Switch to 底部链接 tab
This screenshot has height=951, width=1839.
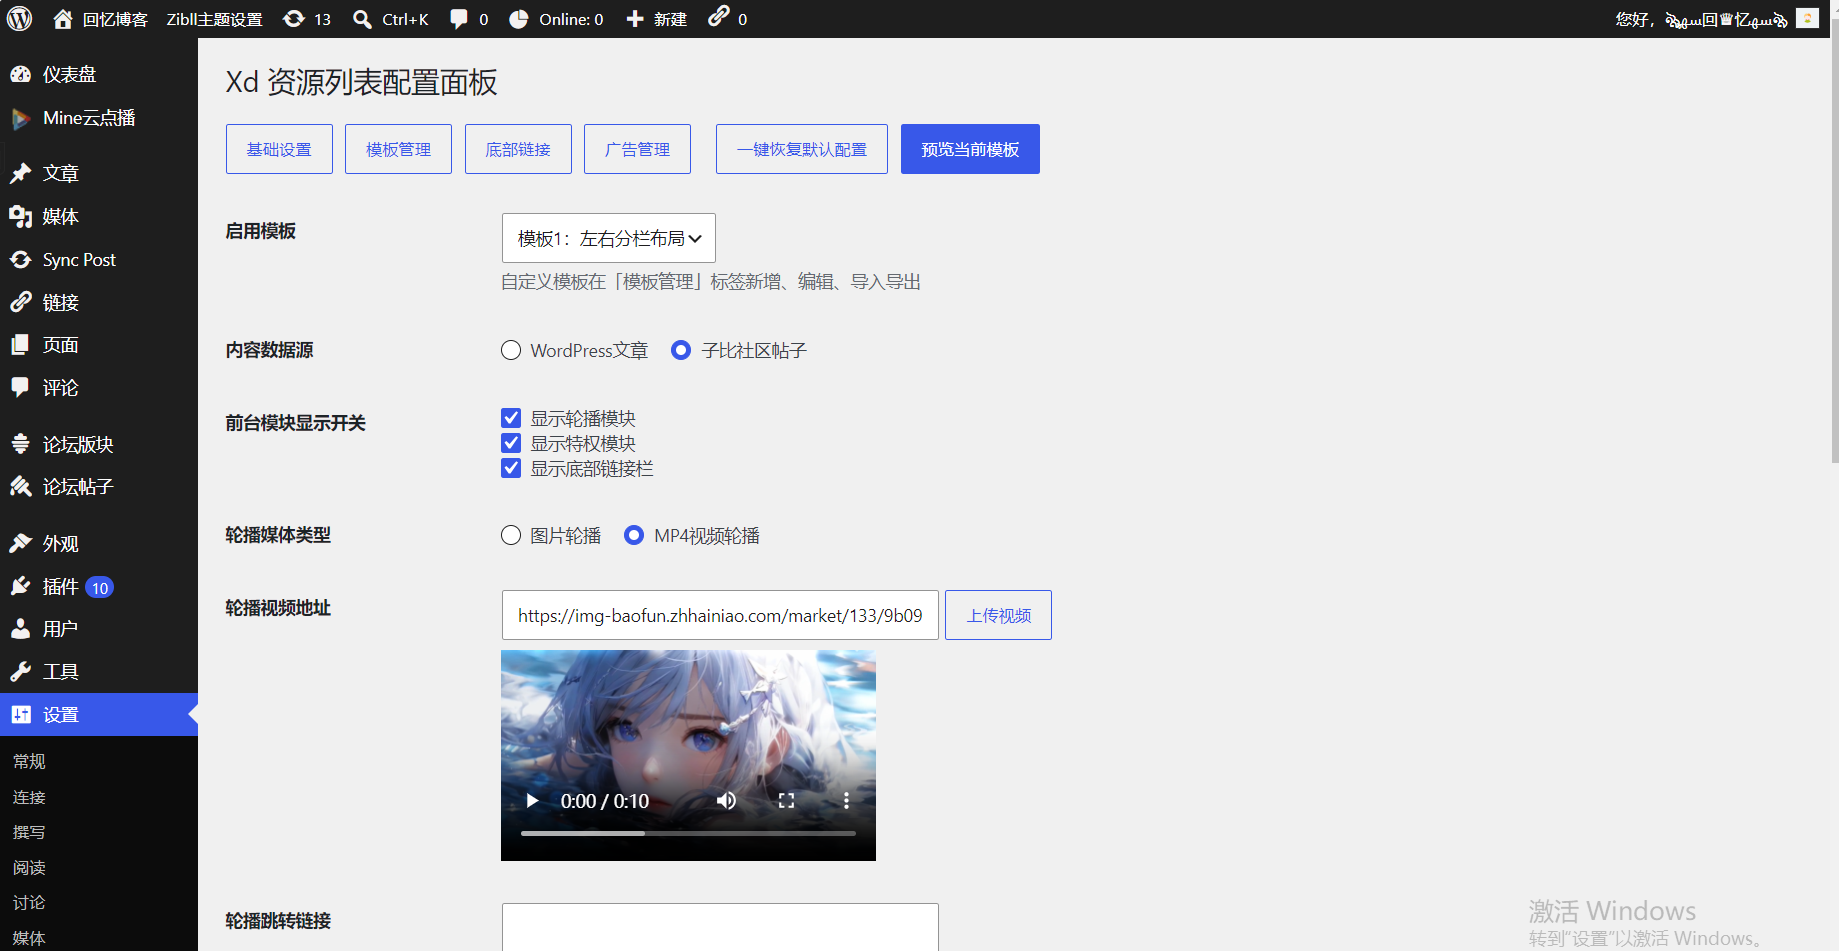tap(518, 149)
